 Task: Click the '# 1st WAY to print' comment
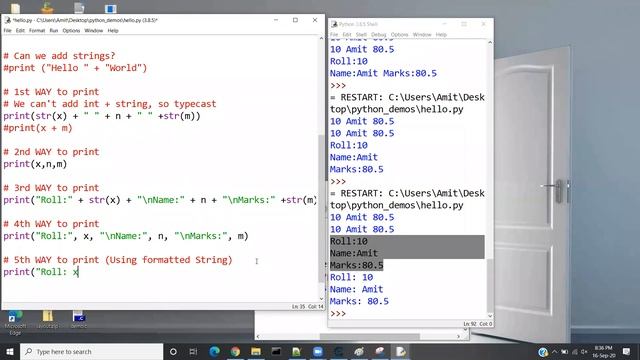pos(51,92)
